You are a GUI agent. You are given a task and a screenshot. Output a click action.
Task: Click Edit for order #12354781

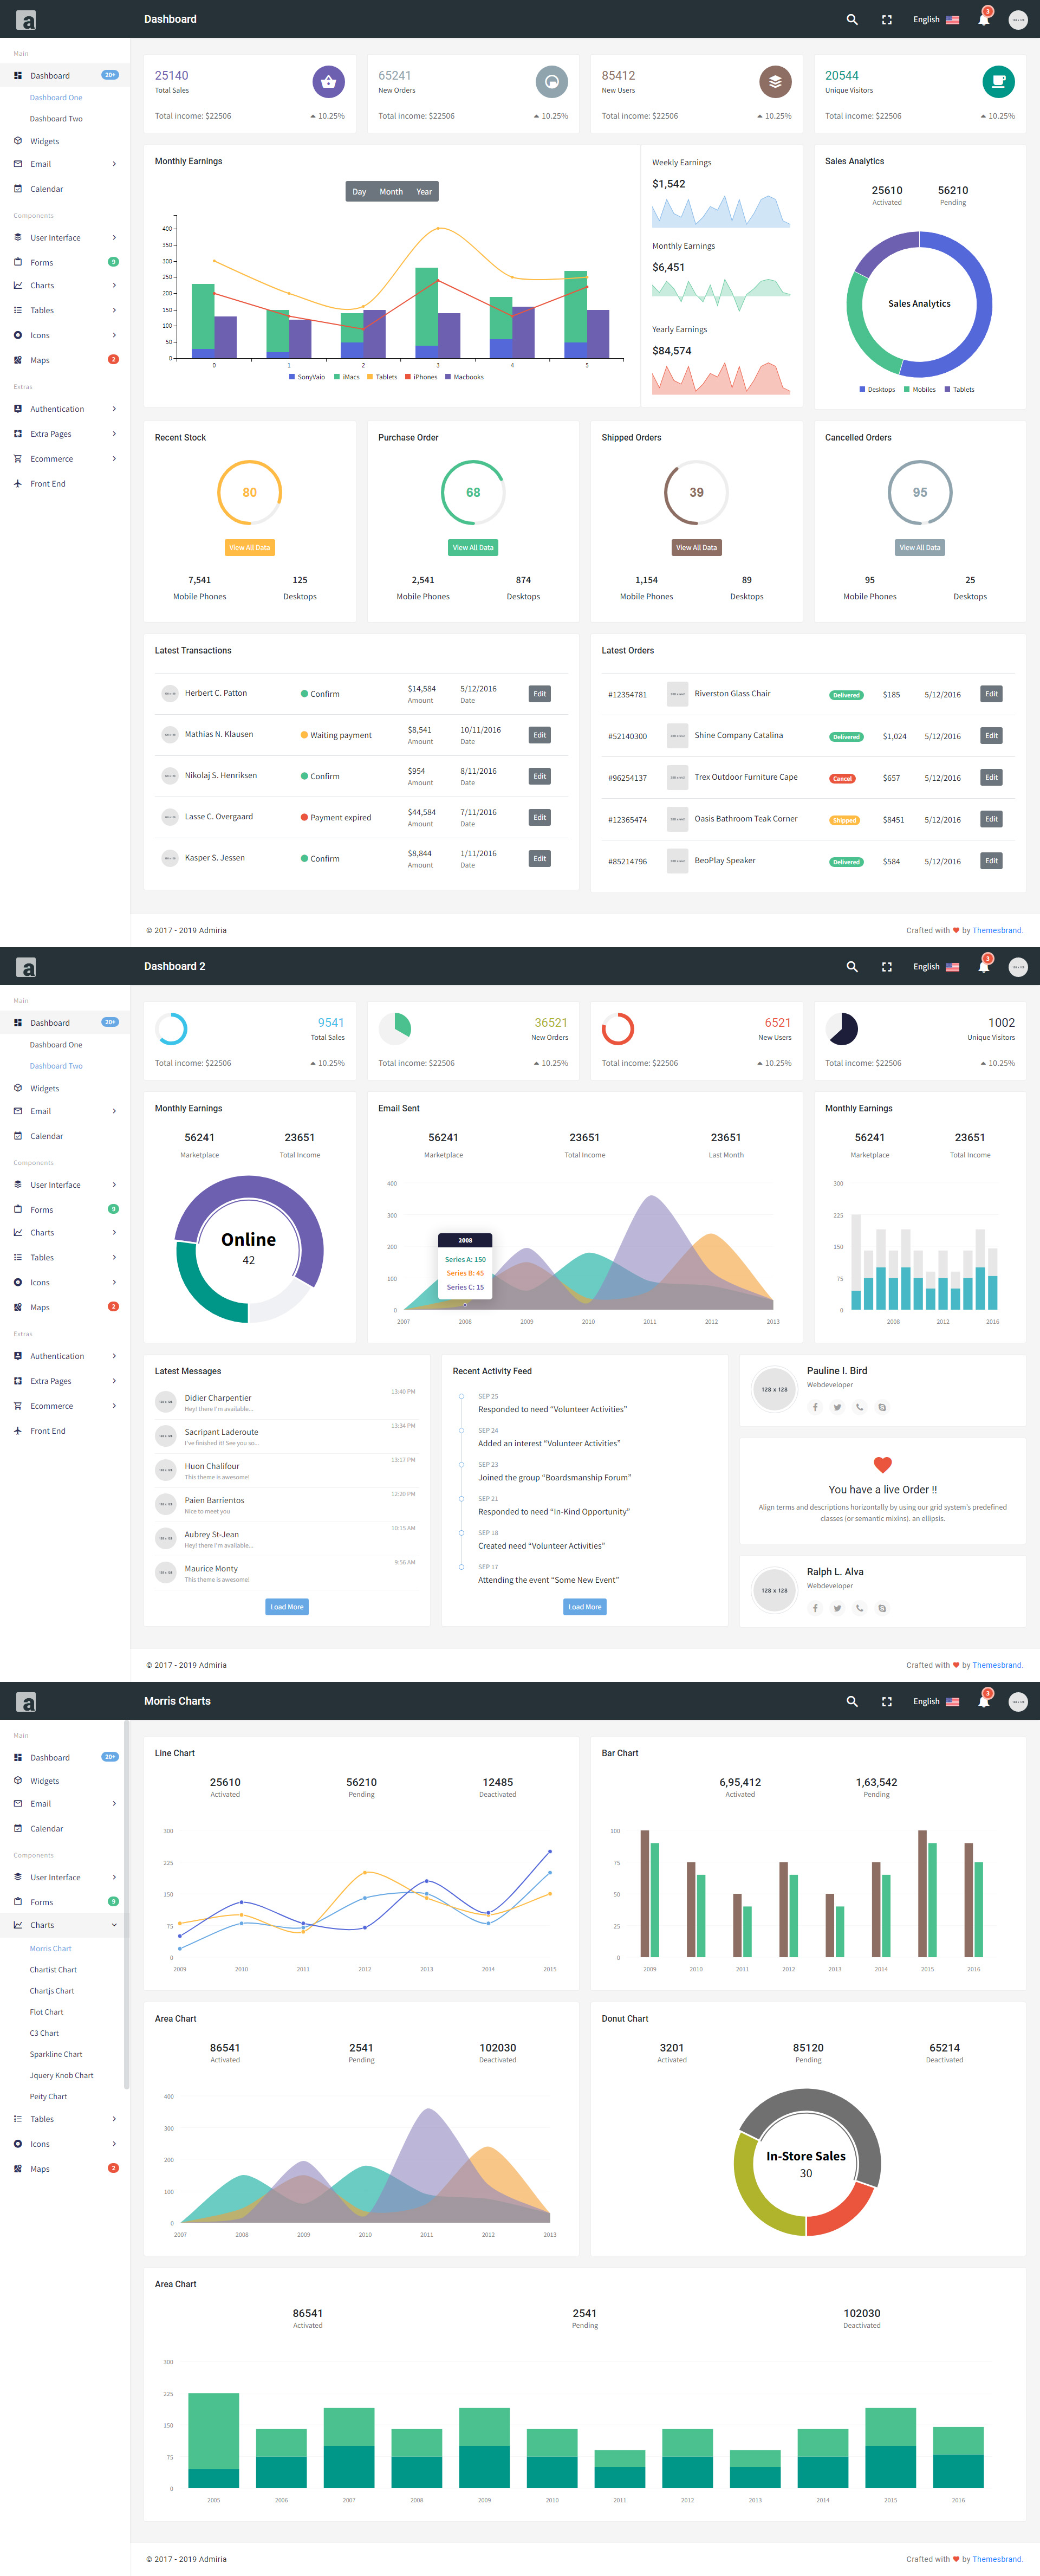pos(991,694)
